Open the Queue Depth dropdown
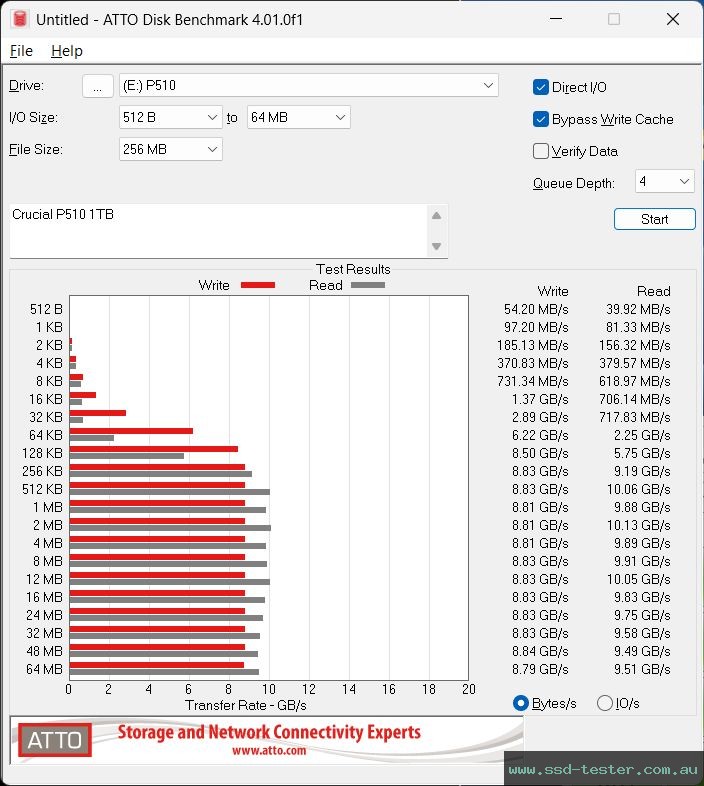The width and height of the screenshot is (704, 786). [x=664, y=181]
